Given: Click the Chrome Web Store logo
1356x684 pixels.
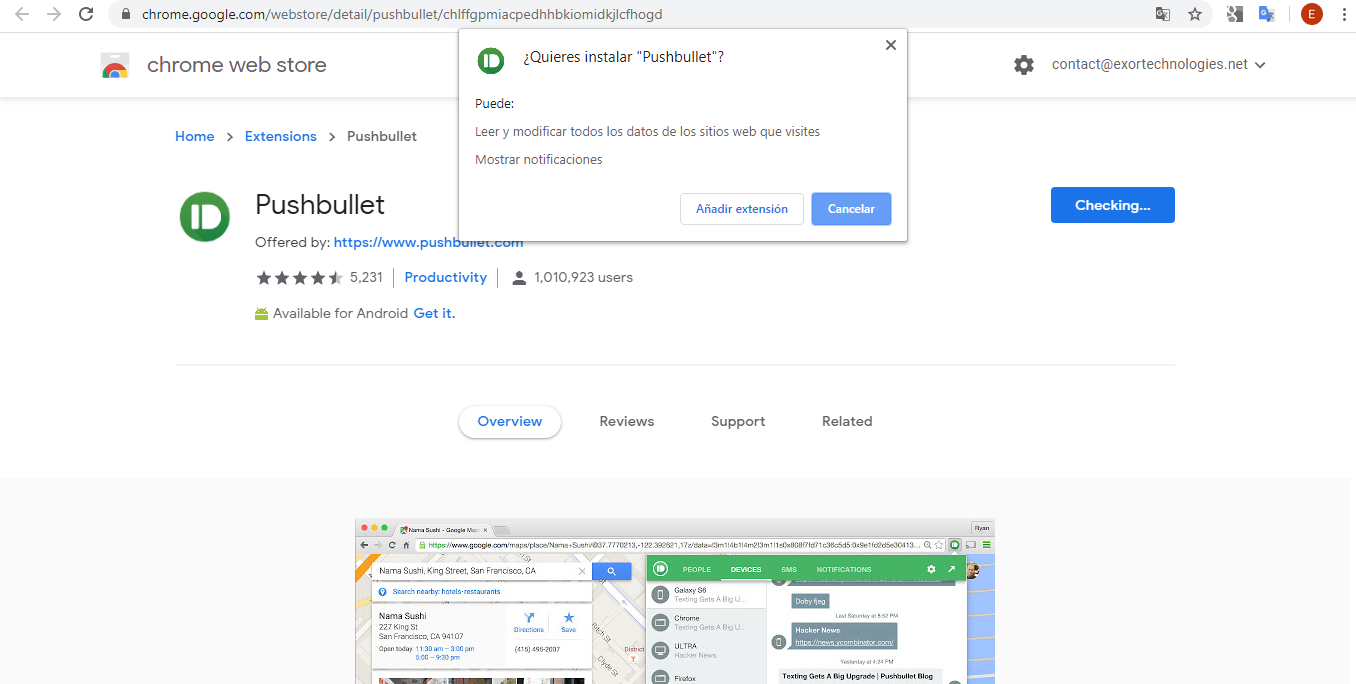Looking at the screenshot, I should click(115, 66).
